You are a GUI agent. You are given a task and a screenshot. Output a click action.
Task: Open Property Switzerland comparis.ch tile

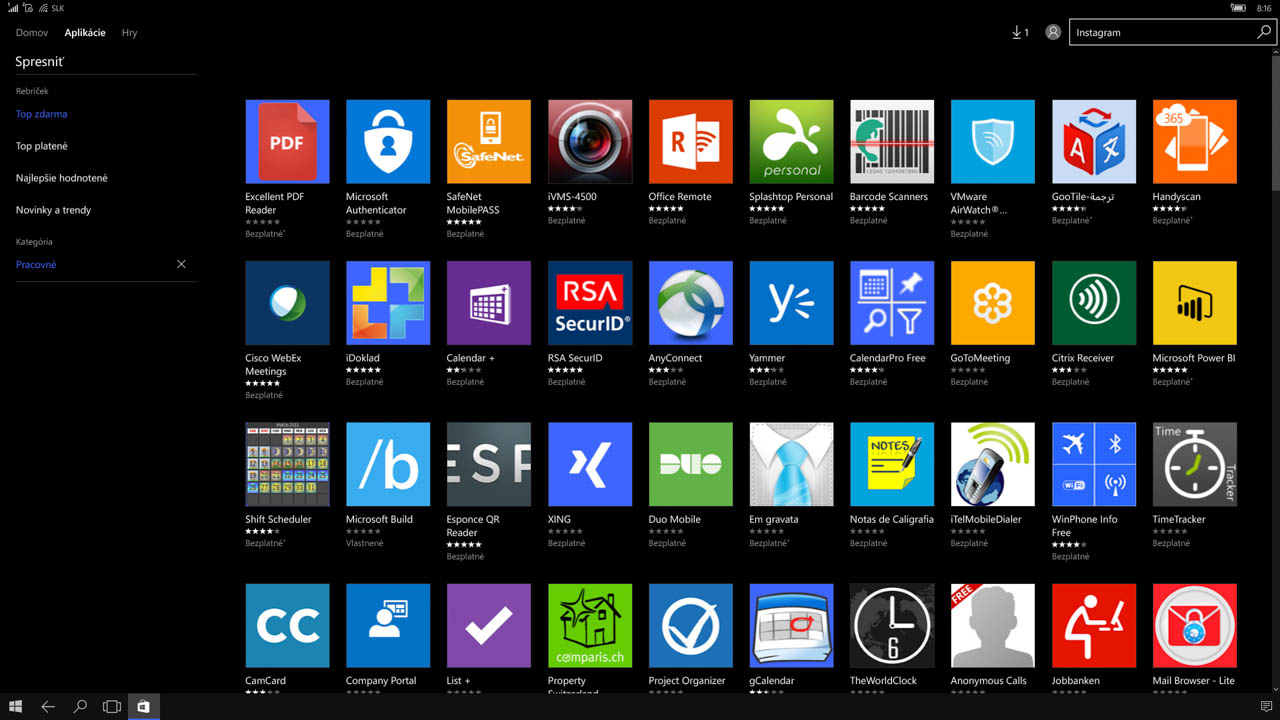point(590,626)
